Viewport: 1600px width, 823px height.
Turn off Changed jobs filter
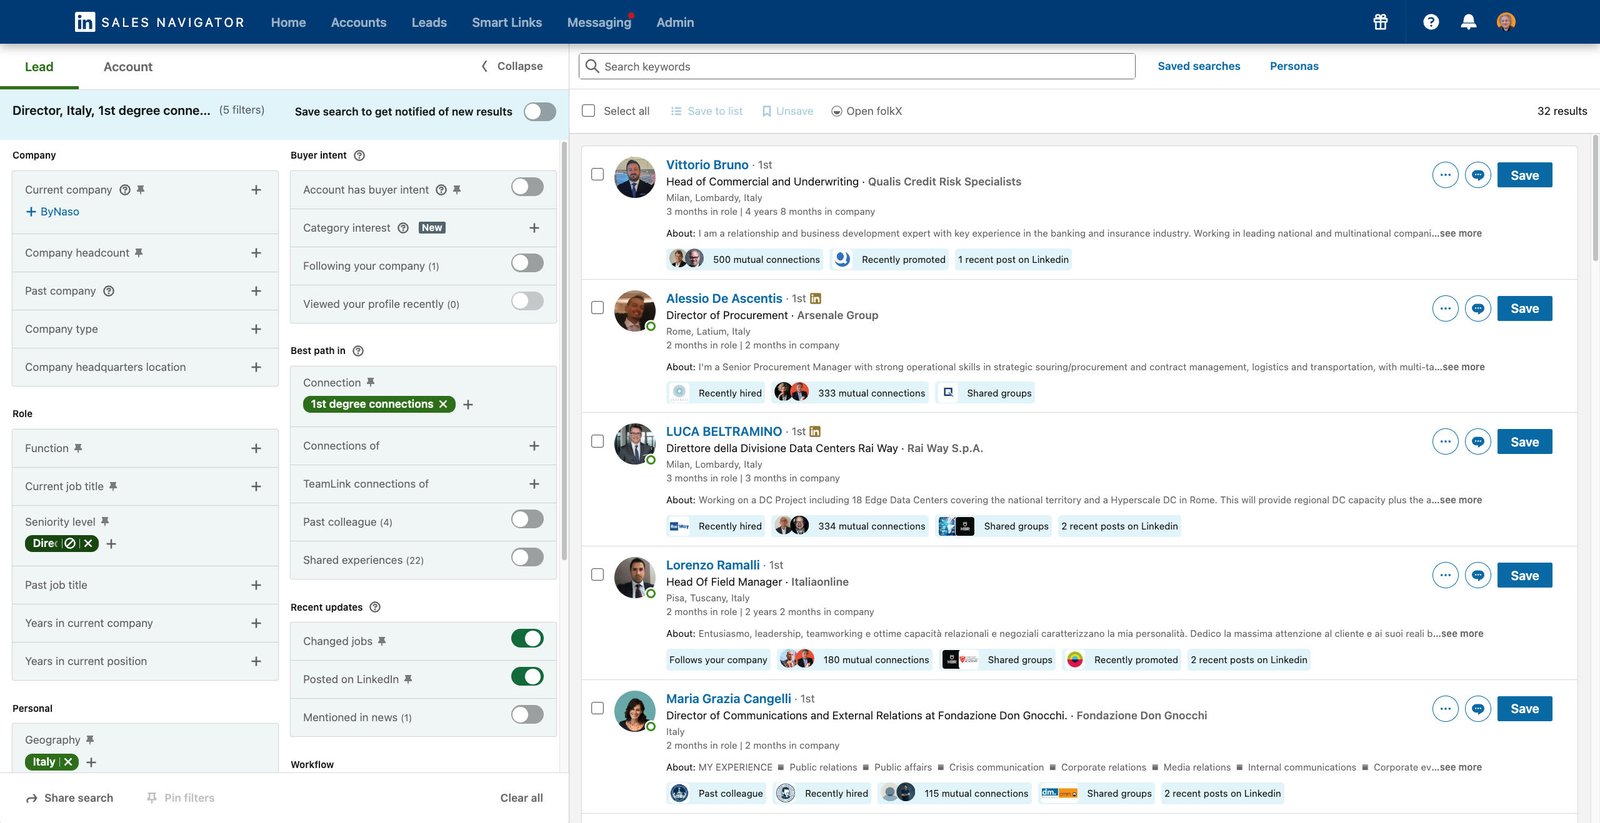527,639
